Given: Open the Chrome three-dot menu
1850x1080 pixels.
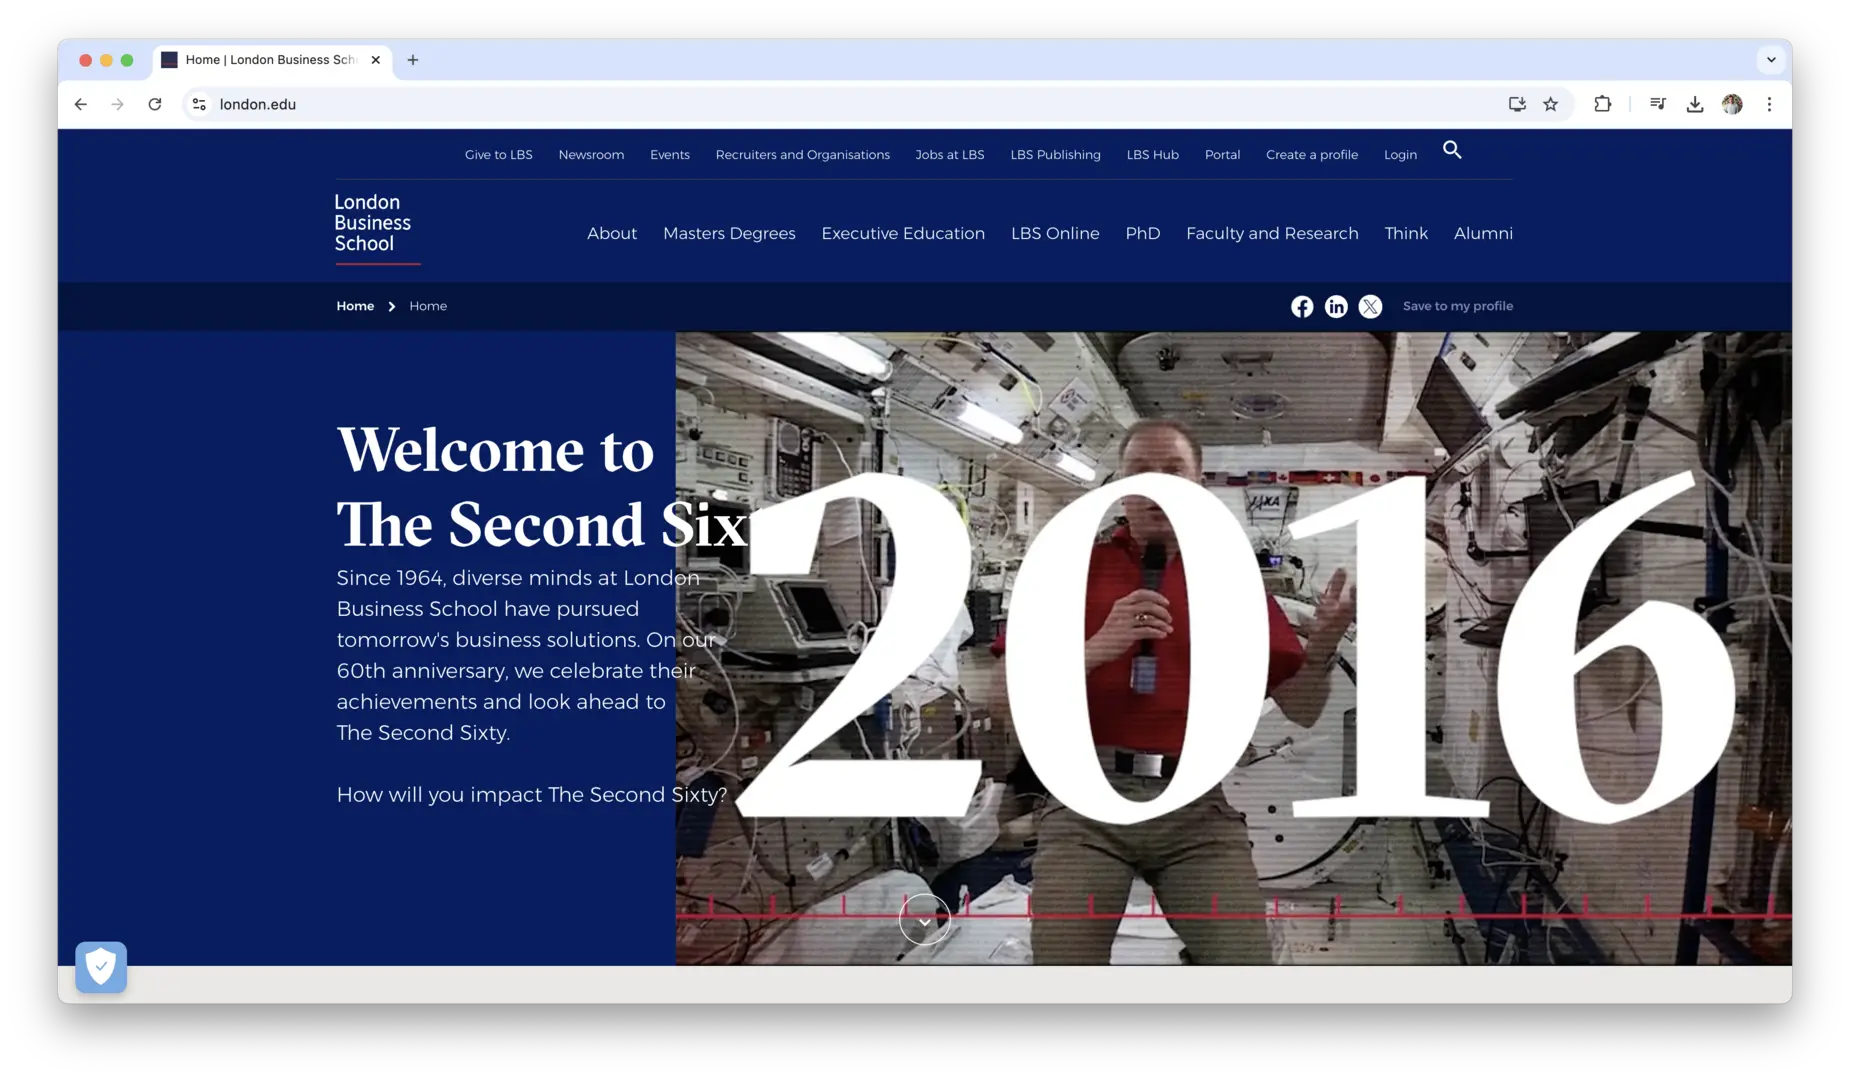Looking at the screenshot, I should pos(1769,104).
